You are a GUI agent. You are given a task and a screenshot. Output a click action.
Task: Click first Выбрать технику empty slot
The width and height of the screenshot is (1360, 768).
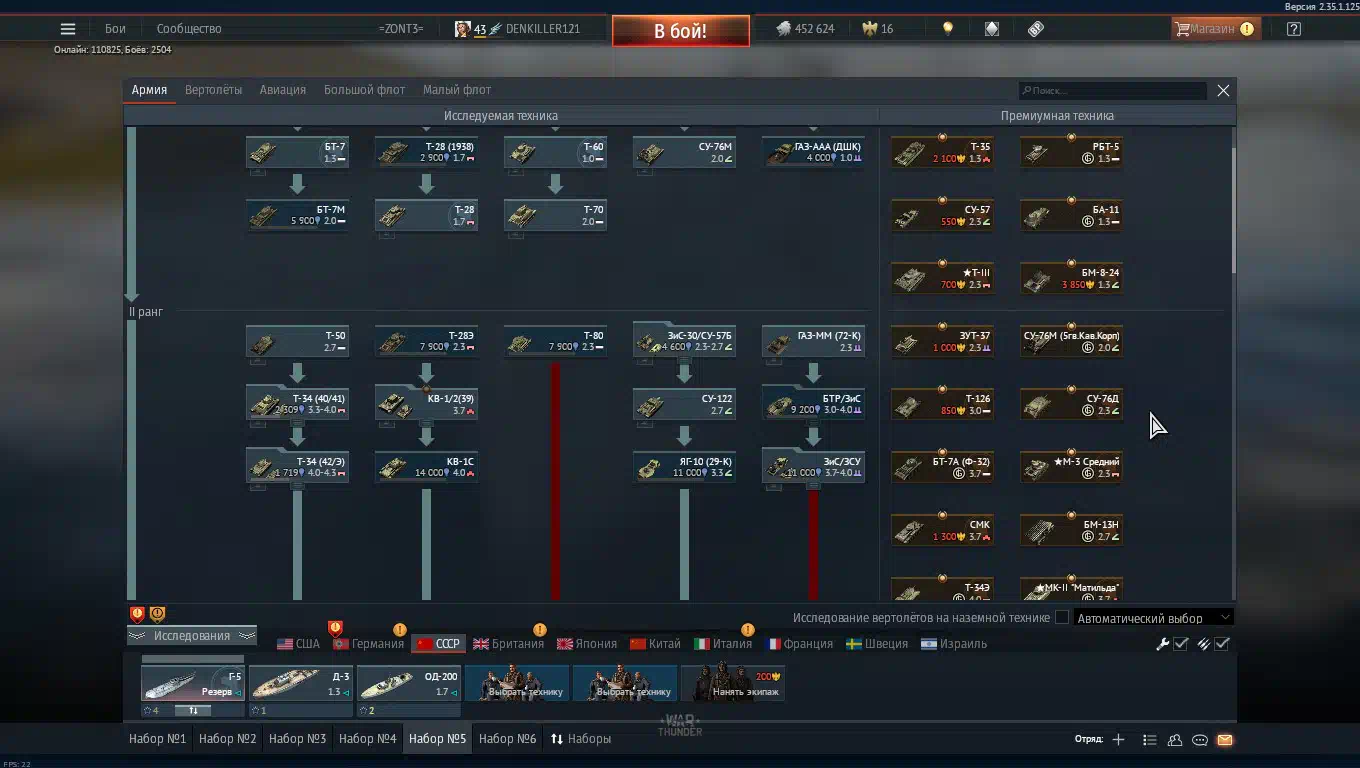click(517, 684)
